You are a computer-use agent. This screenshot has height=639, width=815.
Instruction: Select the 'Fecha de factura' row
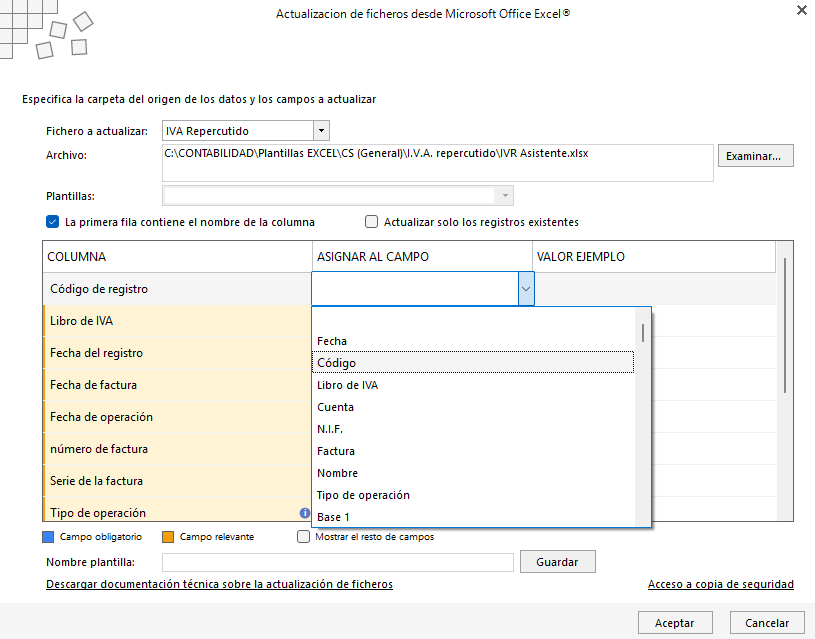tap(177, 385)
